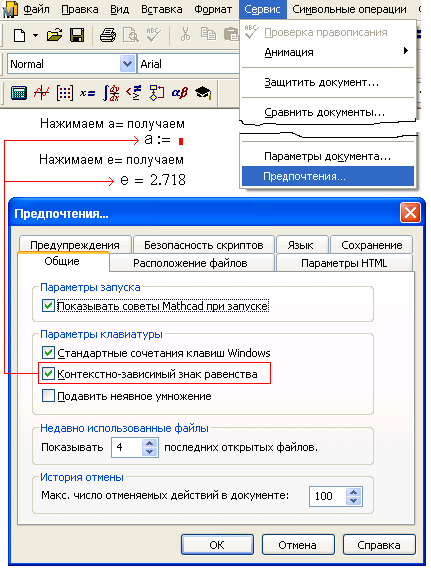Click the OK button
This screenshot has width=431, height=568.
[x=217, y=545]
